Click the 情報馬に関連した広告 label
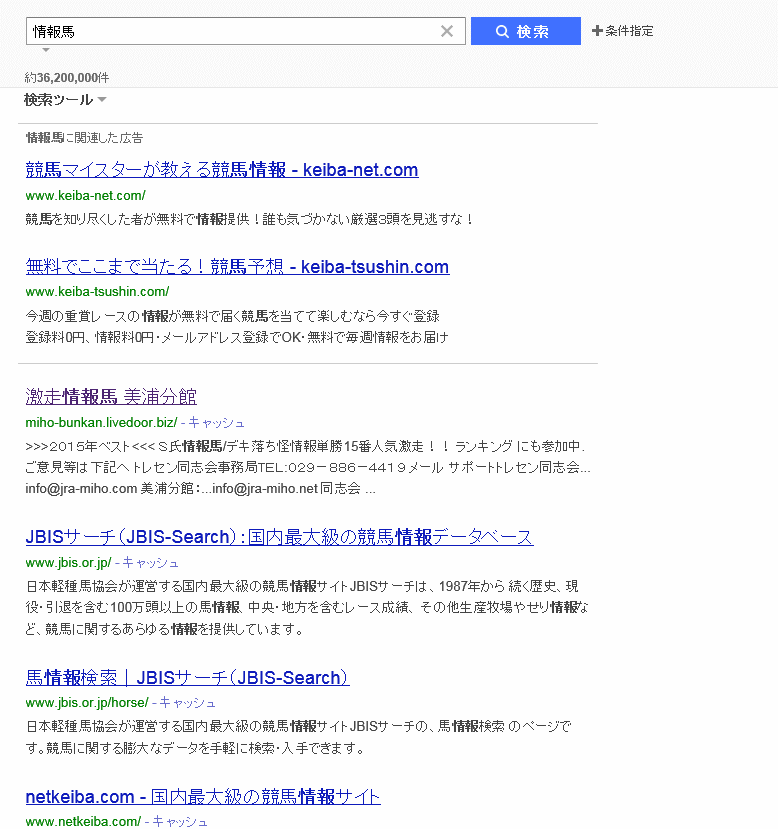Screen dimensions: 778x829 [x=85, y=138]
